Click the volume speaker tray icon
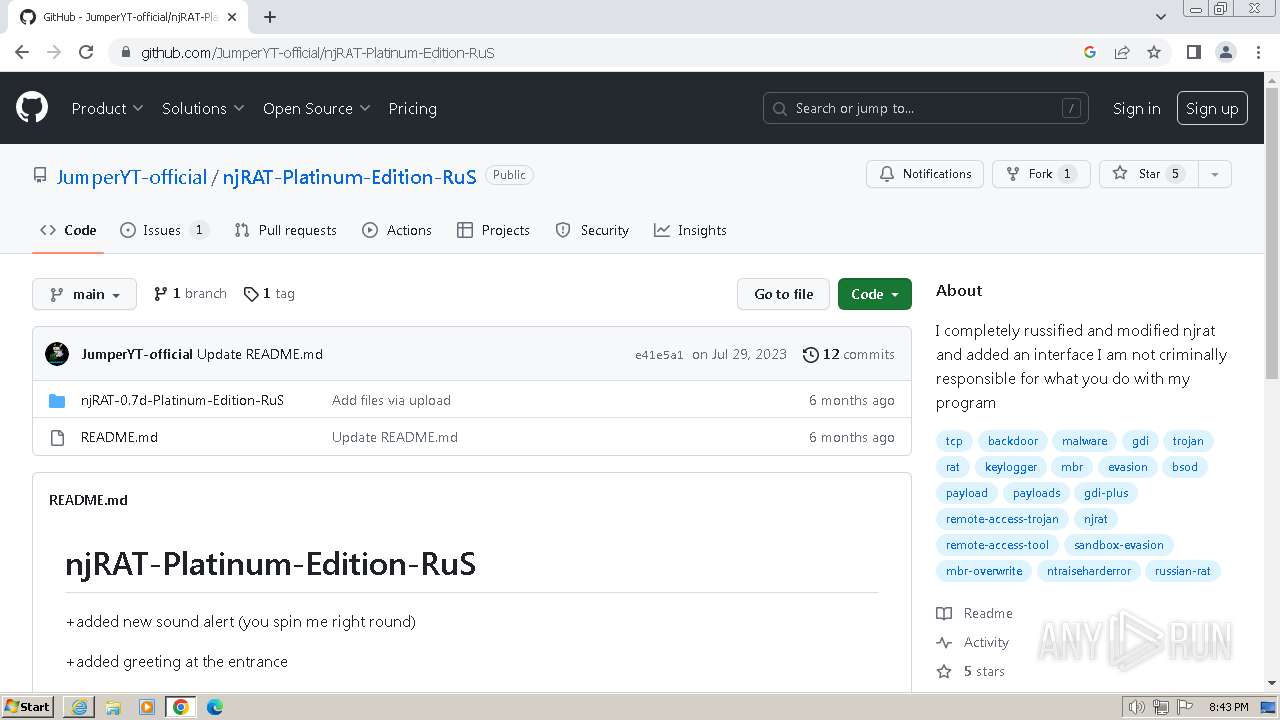1280x720 pixels. [1136, 707]
